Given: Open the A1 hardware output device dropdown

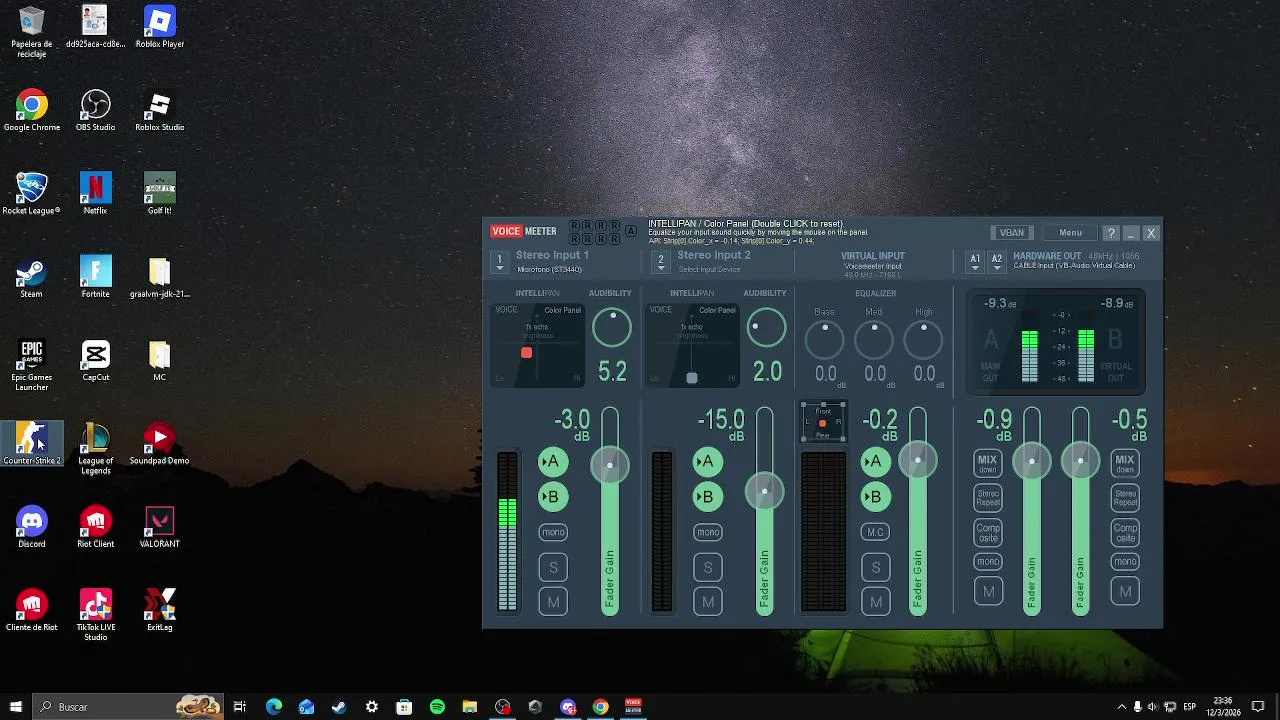Looking at the screenshot, I should 975,262.
